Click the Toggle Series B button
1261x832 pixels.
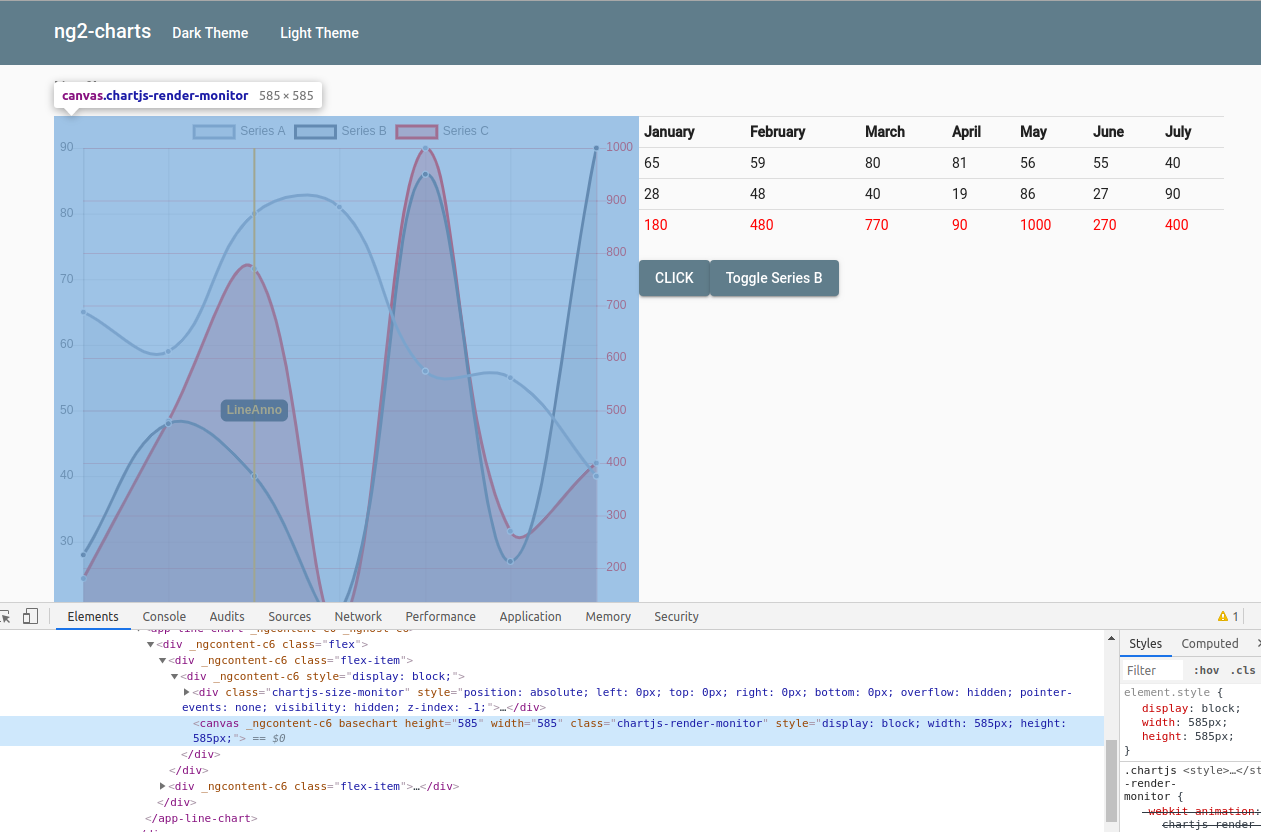tap(774, 278)
